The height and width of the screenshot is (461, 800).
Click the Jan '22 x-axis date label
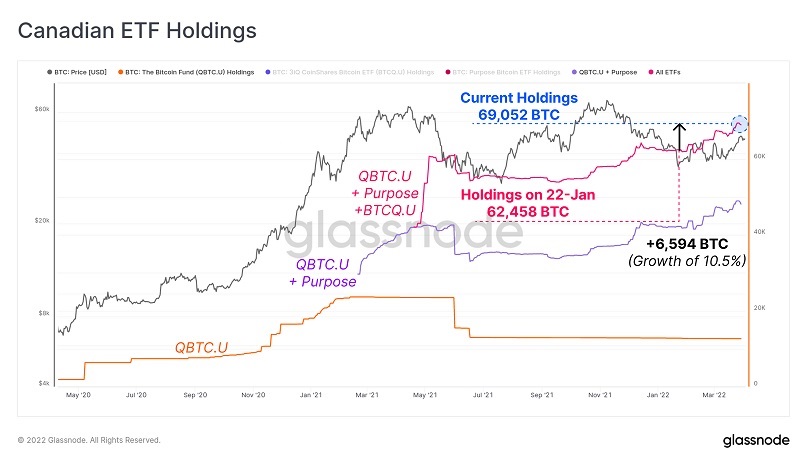[657, 396]
